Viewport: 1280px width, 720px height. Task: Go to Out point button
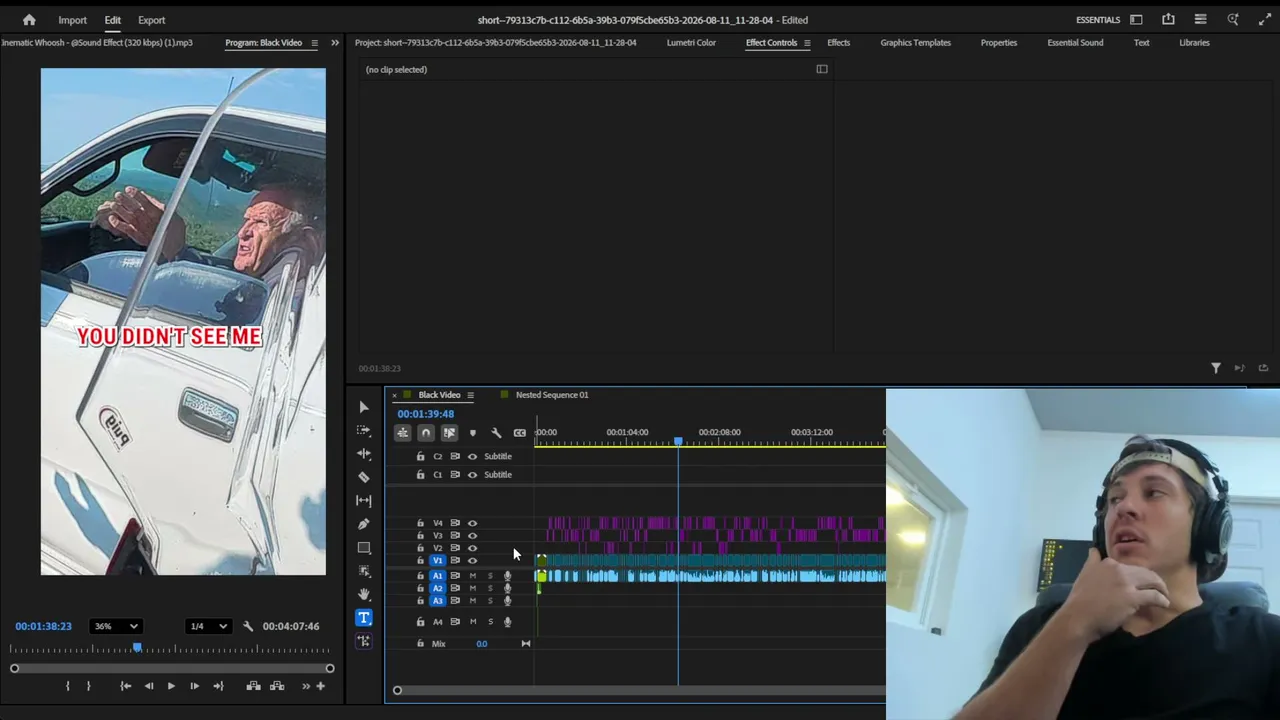click(x=218, y=686)
